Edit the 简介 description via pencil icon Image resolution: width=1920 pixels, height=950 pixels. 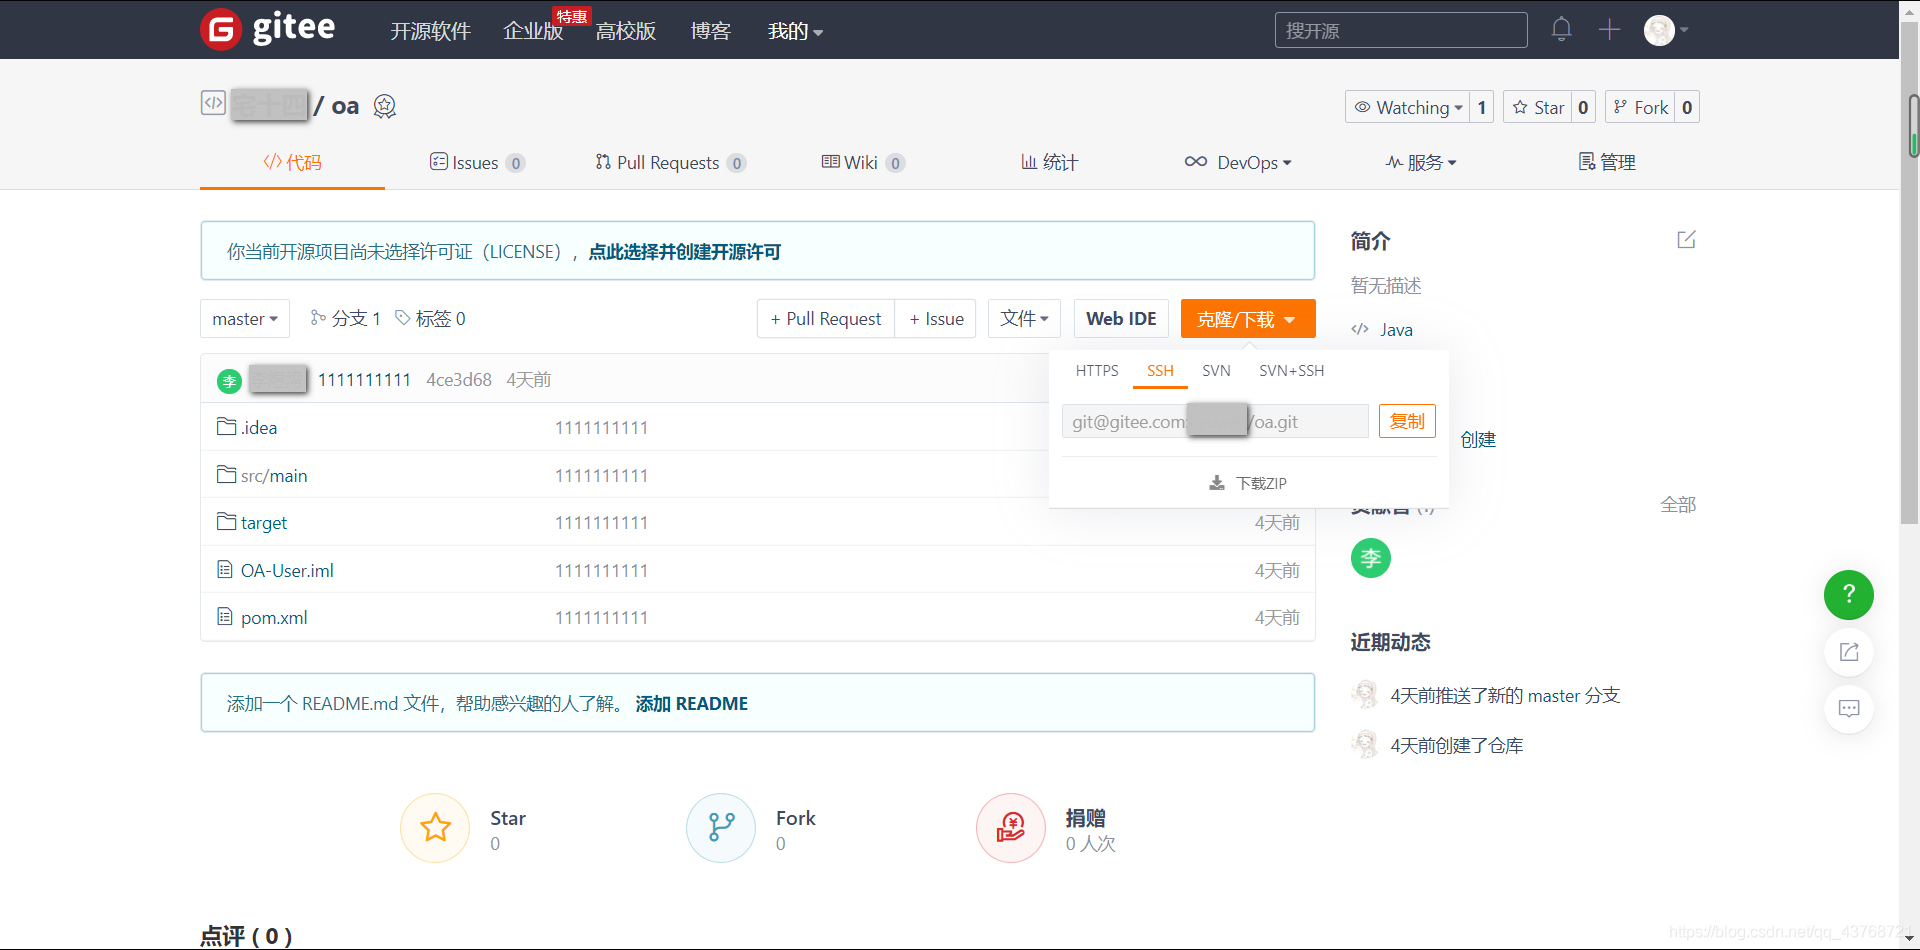1686,240
